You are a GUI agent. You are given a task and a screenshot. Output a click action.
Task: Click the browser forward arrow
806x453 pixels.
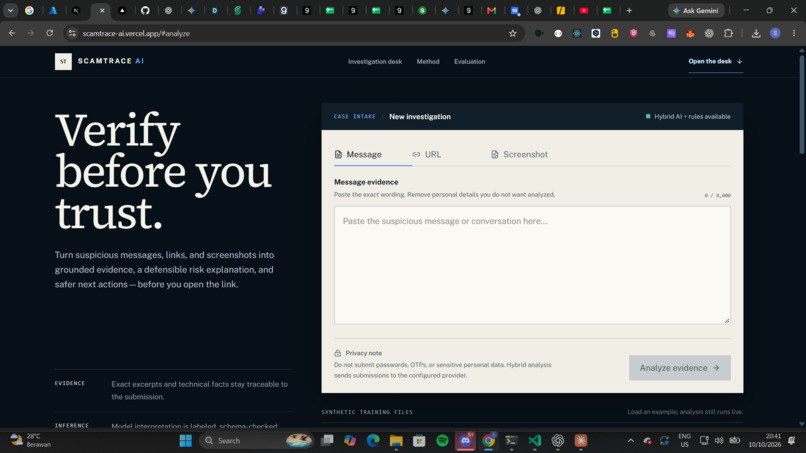pos(31,33)
